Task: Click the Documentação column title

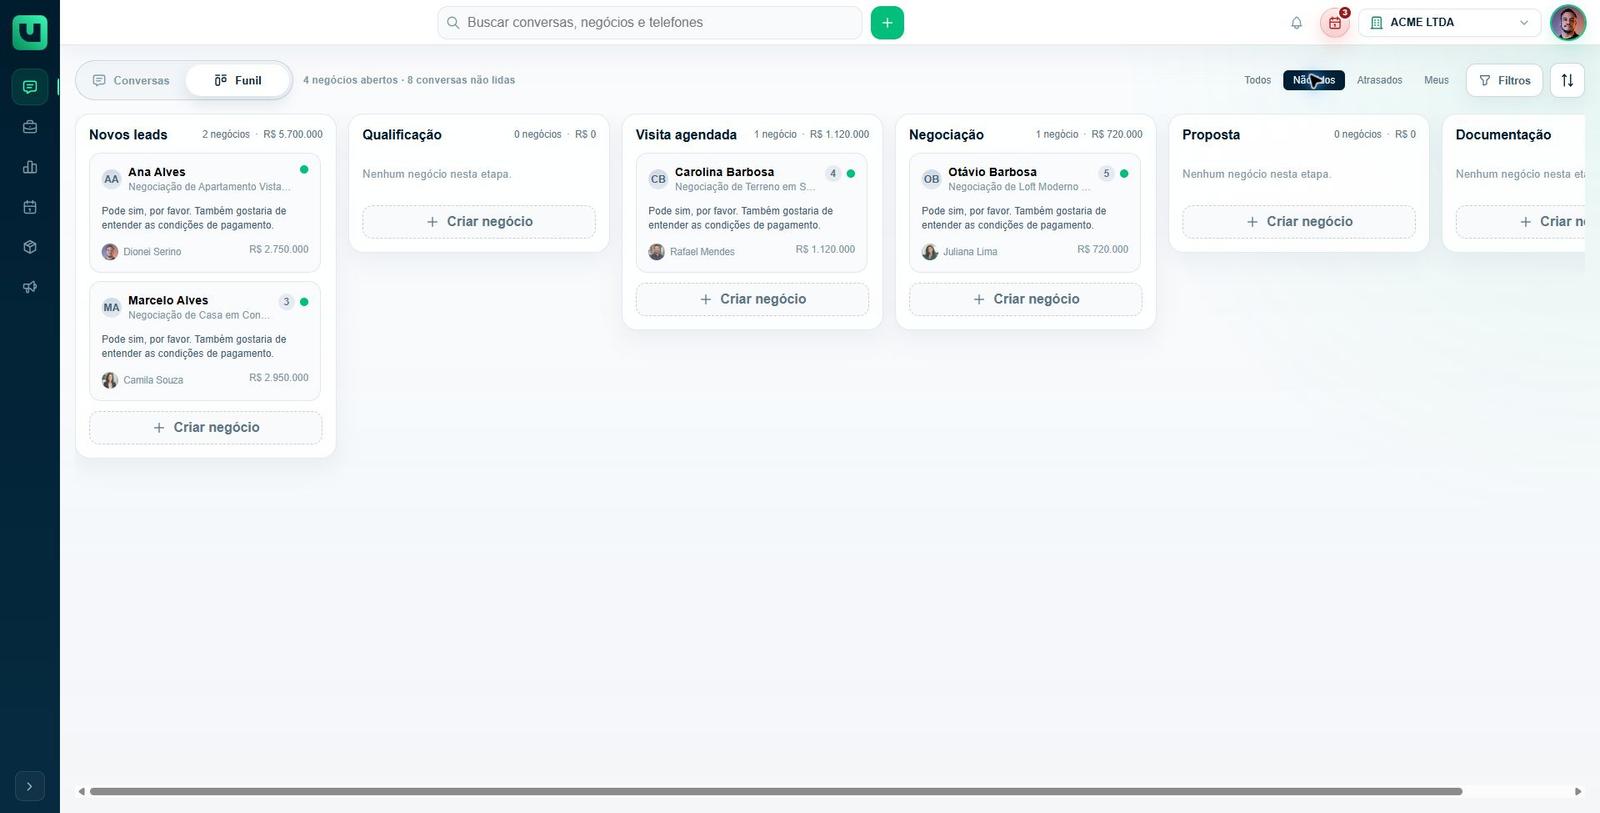Action: click(x=1503, y=134)
